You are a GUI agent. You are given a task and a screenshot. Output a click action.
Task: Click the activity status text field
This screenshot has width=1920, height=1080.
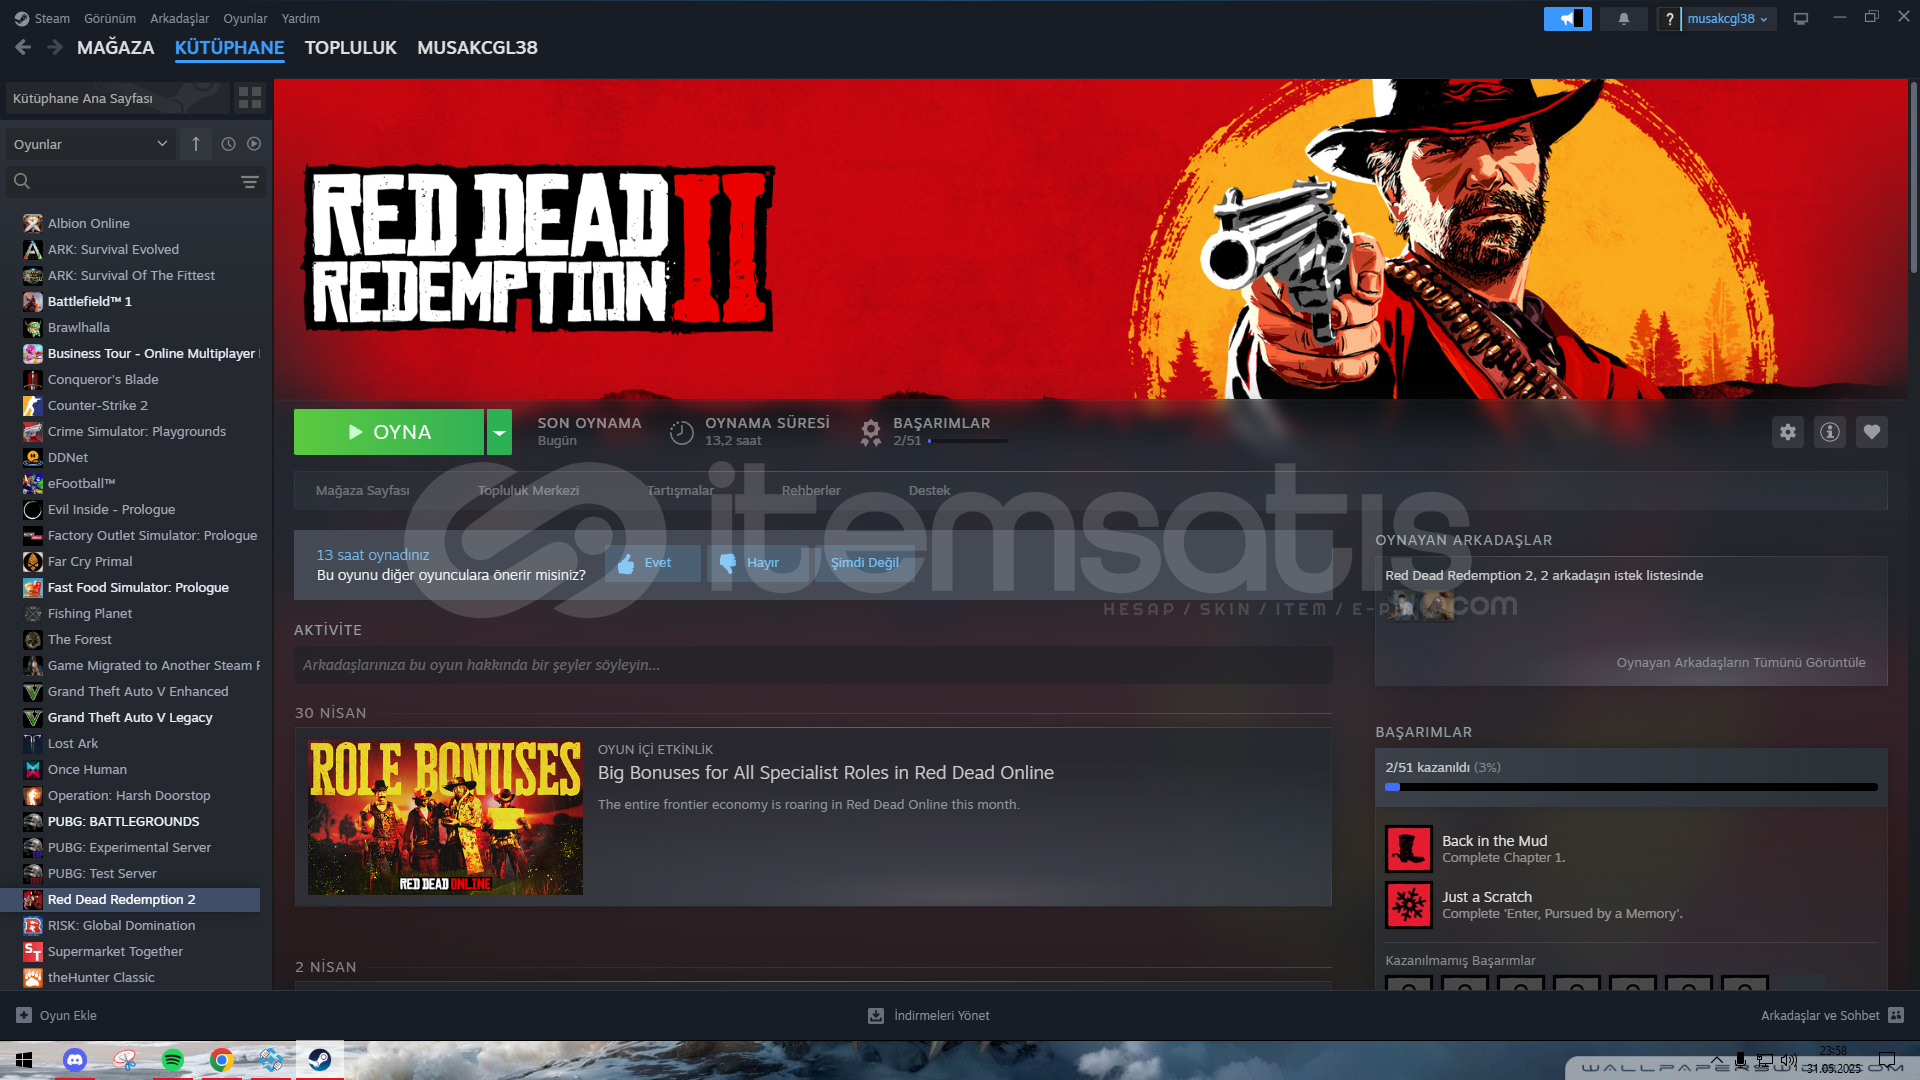tap(813, 665)
